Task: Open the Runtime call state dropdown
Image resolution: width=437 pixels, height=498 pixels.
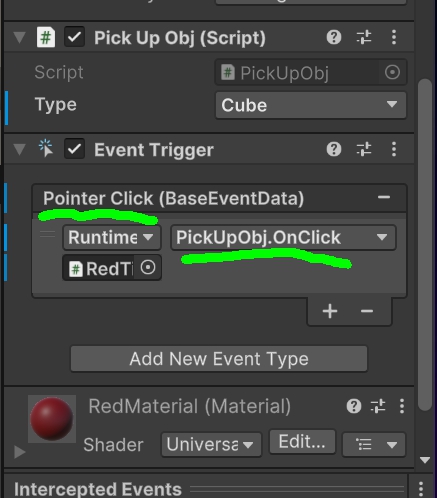Action: click(x=112, y=237)
